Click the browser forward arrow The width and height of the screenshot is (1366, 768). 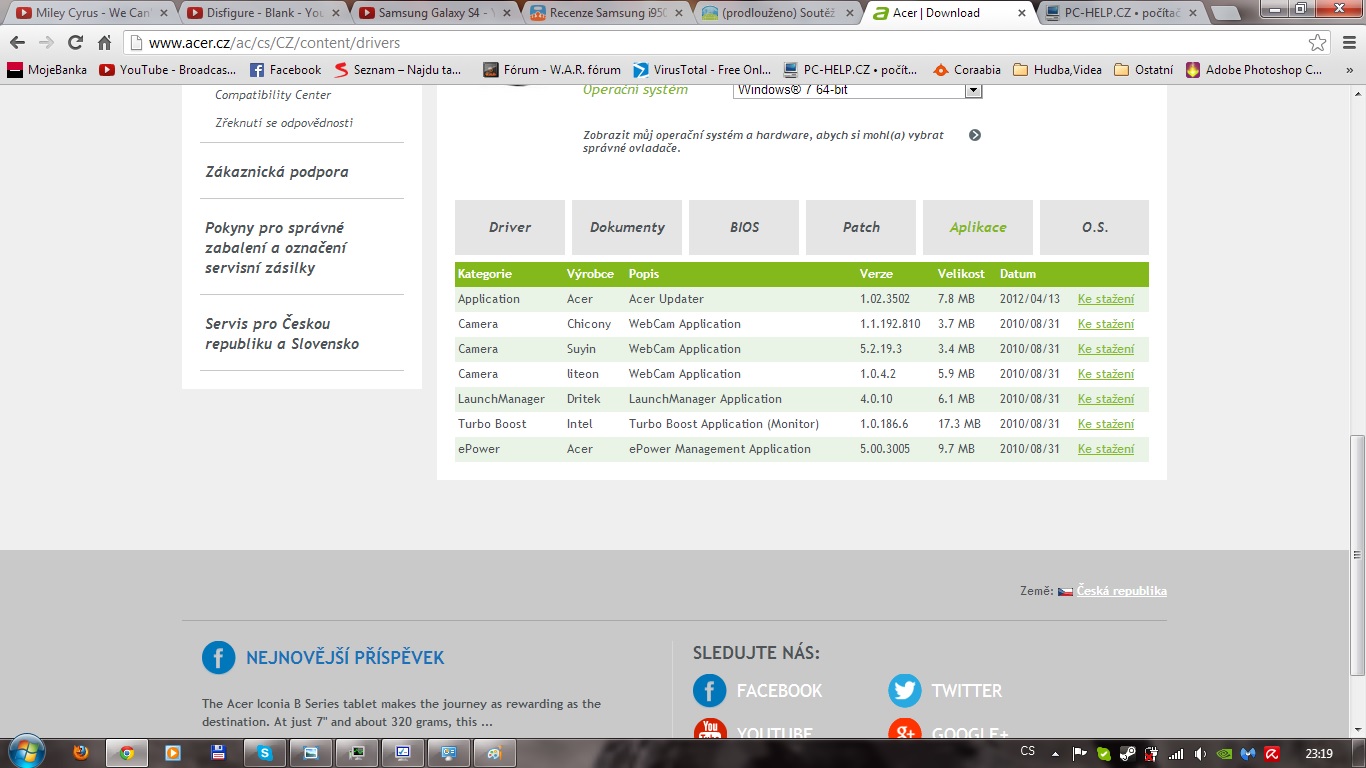point(46,43)
